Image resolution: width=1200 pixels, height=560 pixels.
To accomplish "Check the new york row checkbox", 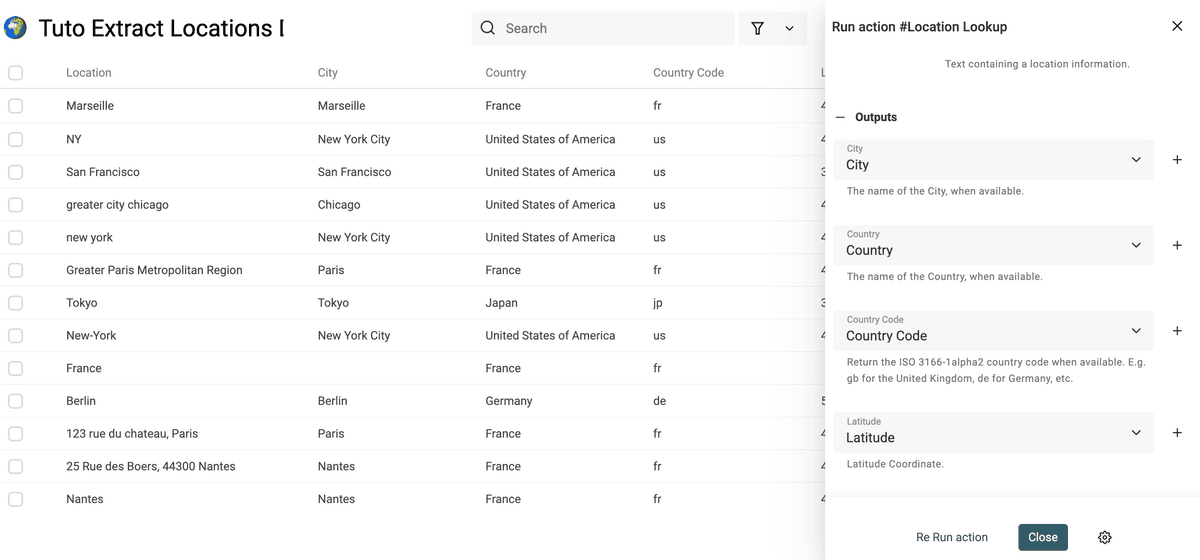I will tap(15, 237).
